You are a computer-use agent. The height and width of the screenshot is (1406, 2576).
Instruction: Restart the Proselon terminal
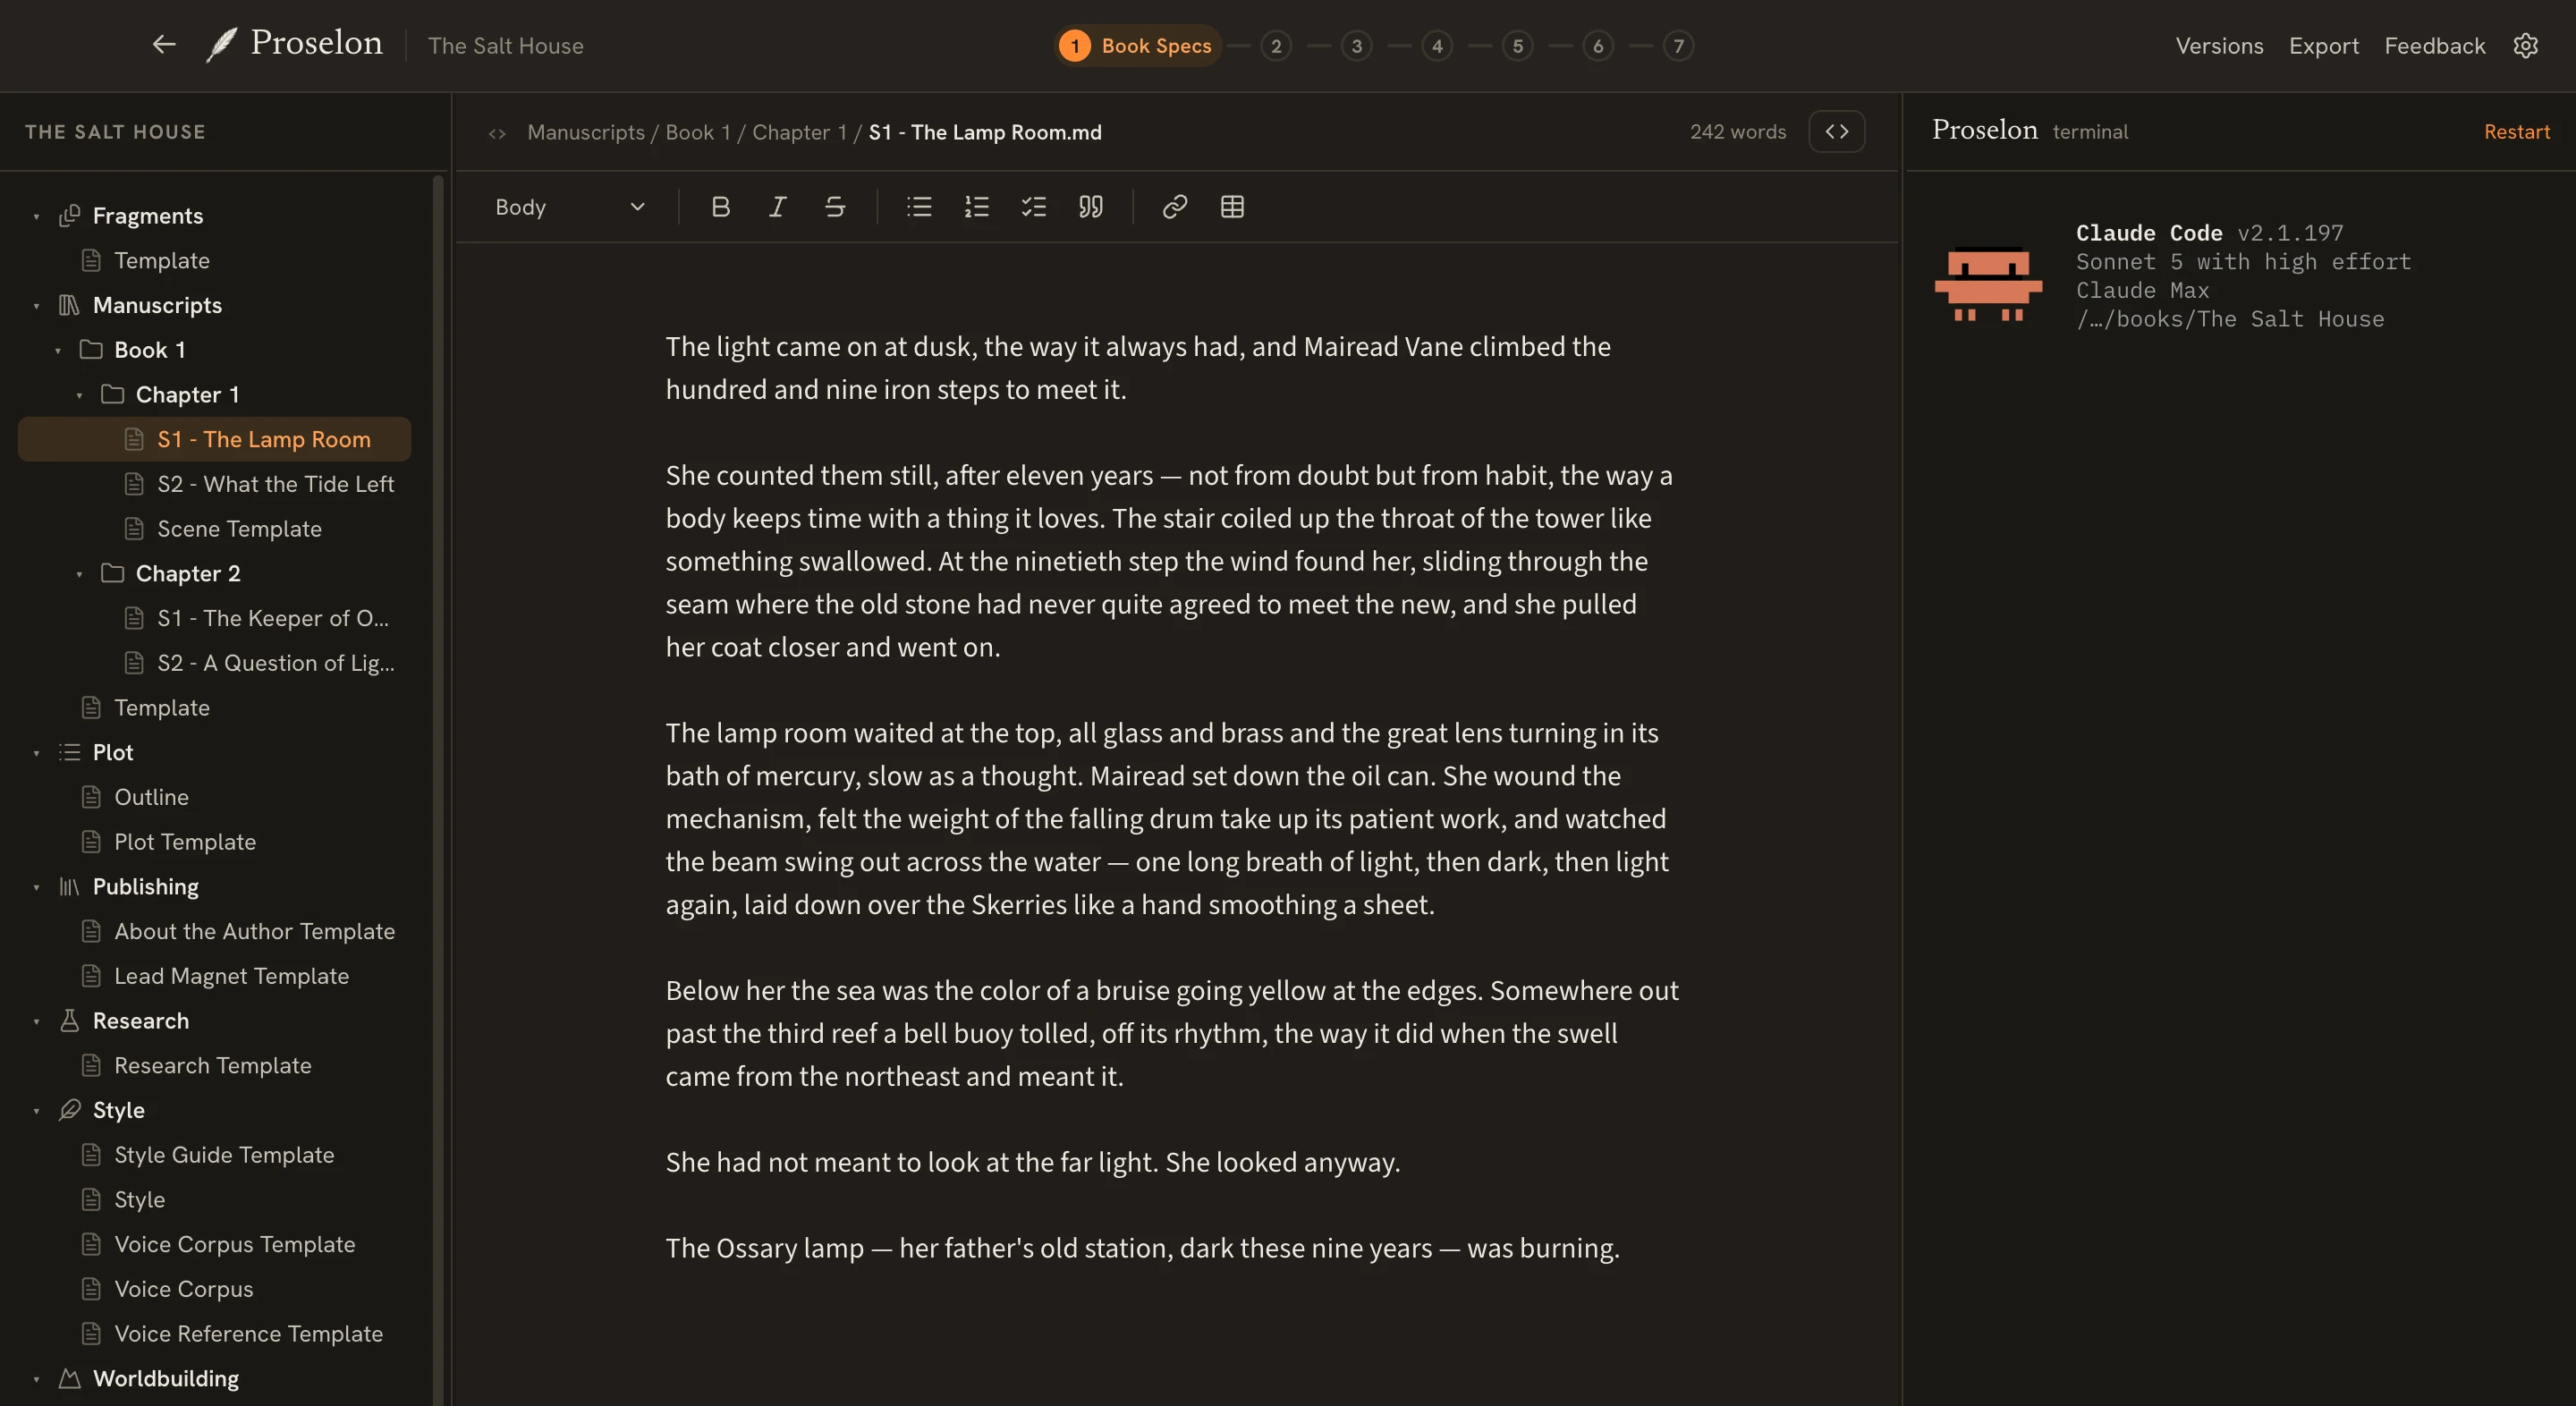2517,131
